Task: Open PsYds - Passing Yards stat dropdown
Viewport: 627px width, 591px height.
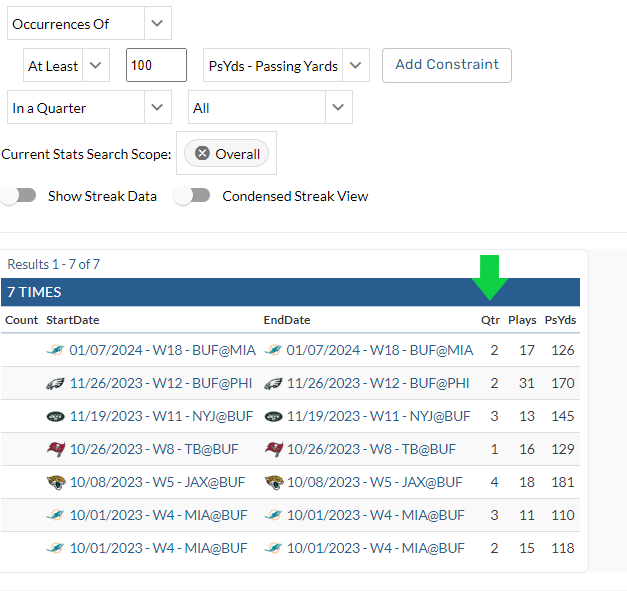Action: 286,66
